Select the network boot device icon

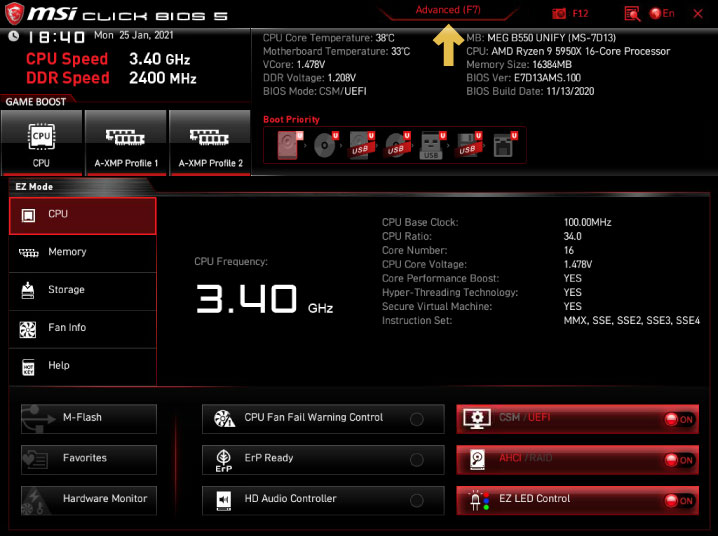(x=505, y=146)
